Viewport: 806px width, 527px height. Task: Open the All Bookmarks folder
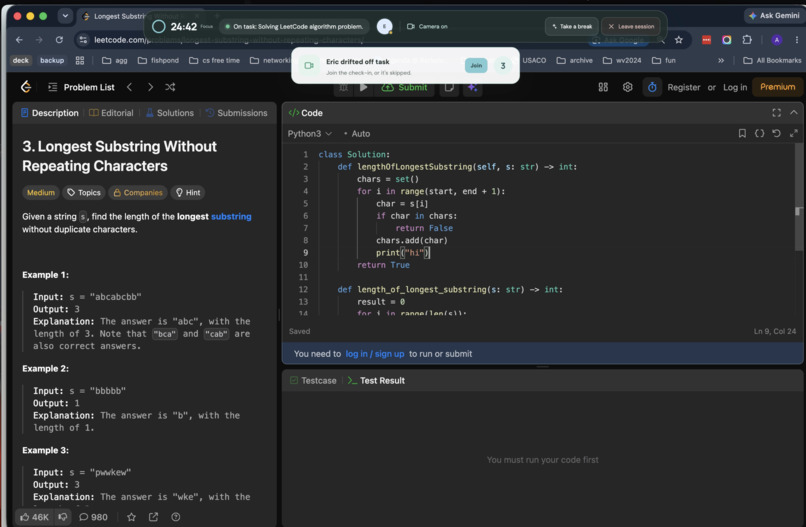click(x=772, y=60)
